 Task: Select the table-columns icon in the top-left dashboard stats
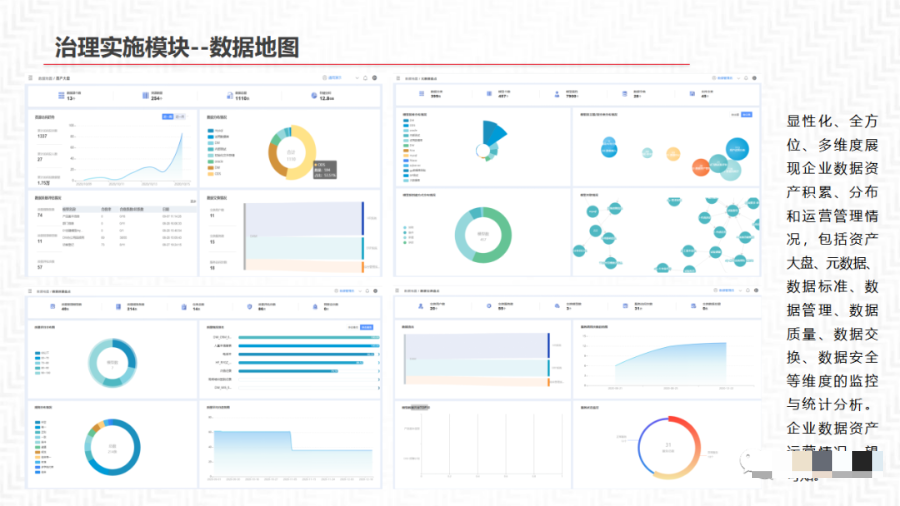[x=146, y=96]
